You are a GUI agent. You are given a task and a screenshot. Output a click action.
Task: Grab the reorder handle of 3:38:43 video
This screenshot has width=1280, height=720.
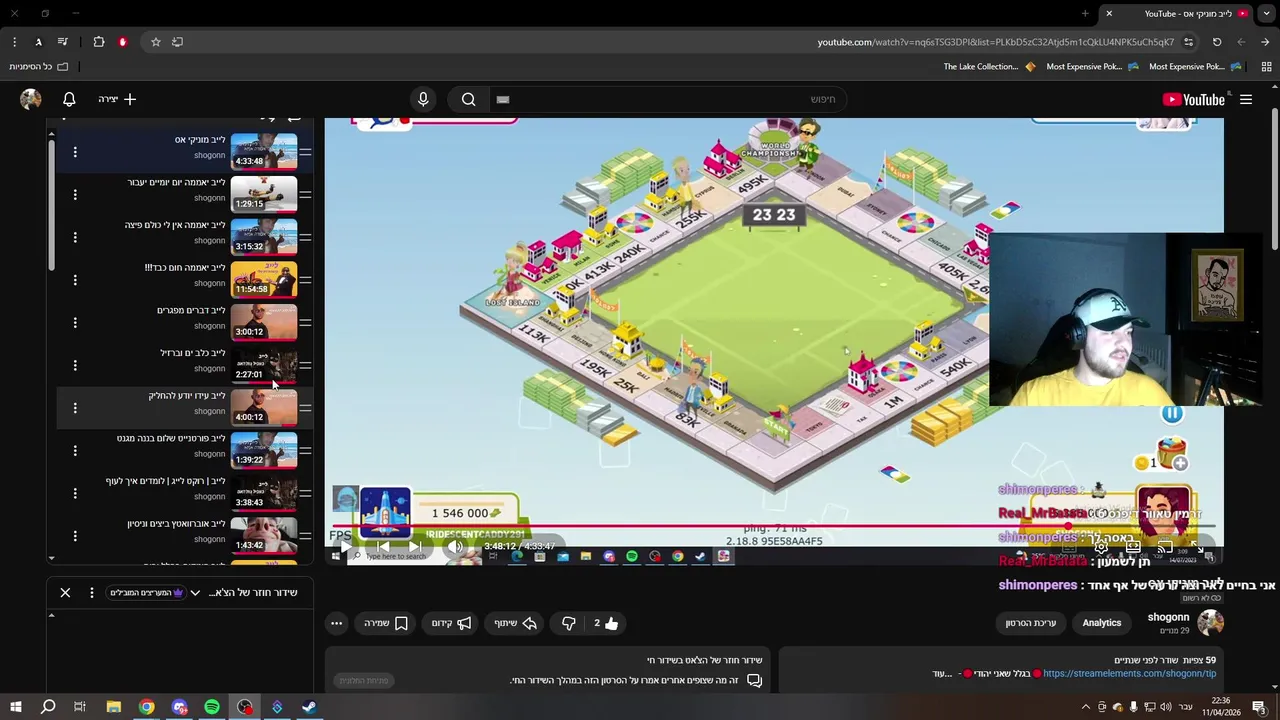pos(305,494)
